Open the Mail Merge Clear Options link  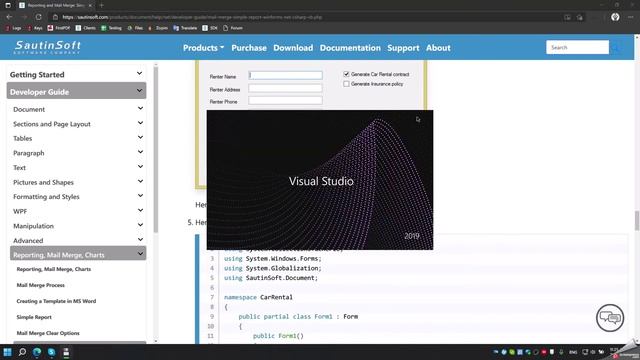48,333
